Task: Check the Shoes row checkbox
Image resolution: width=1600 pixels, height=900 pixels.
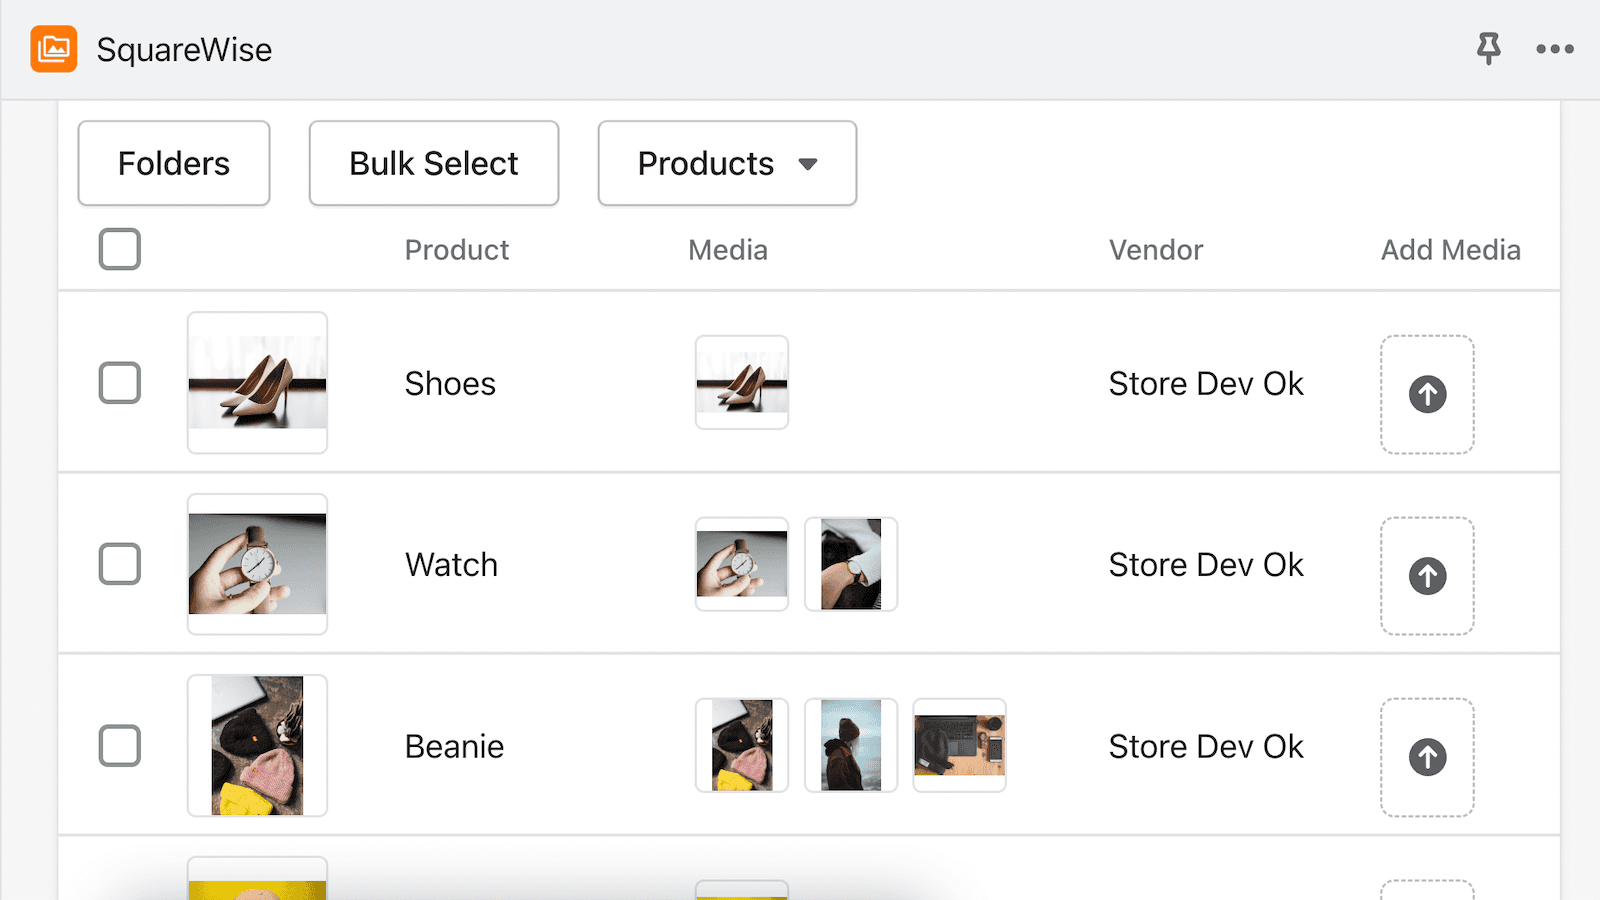Action: point(119,382)
